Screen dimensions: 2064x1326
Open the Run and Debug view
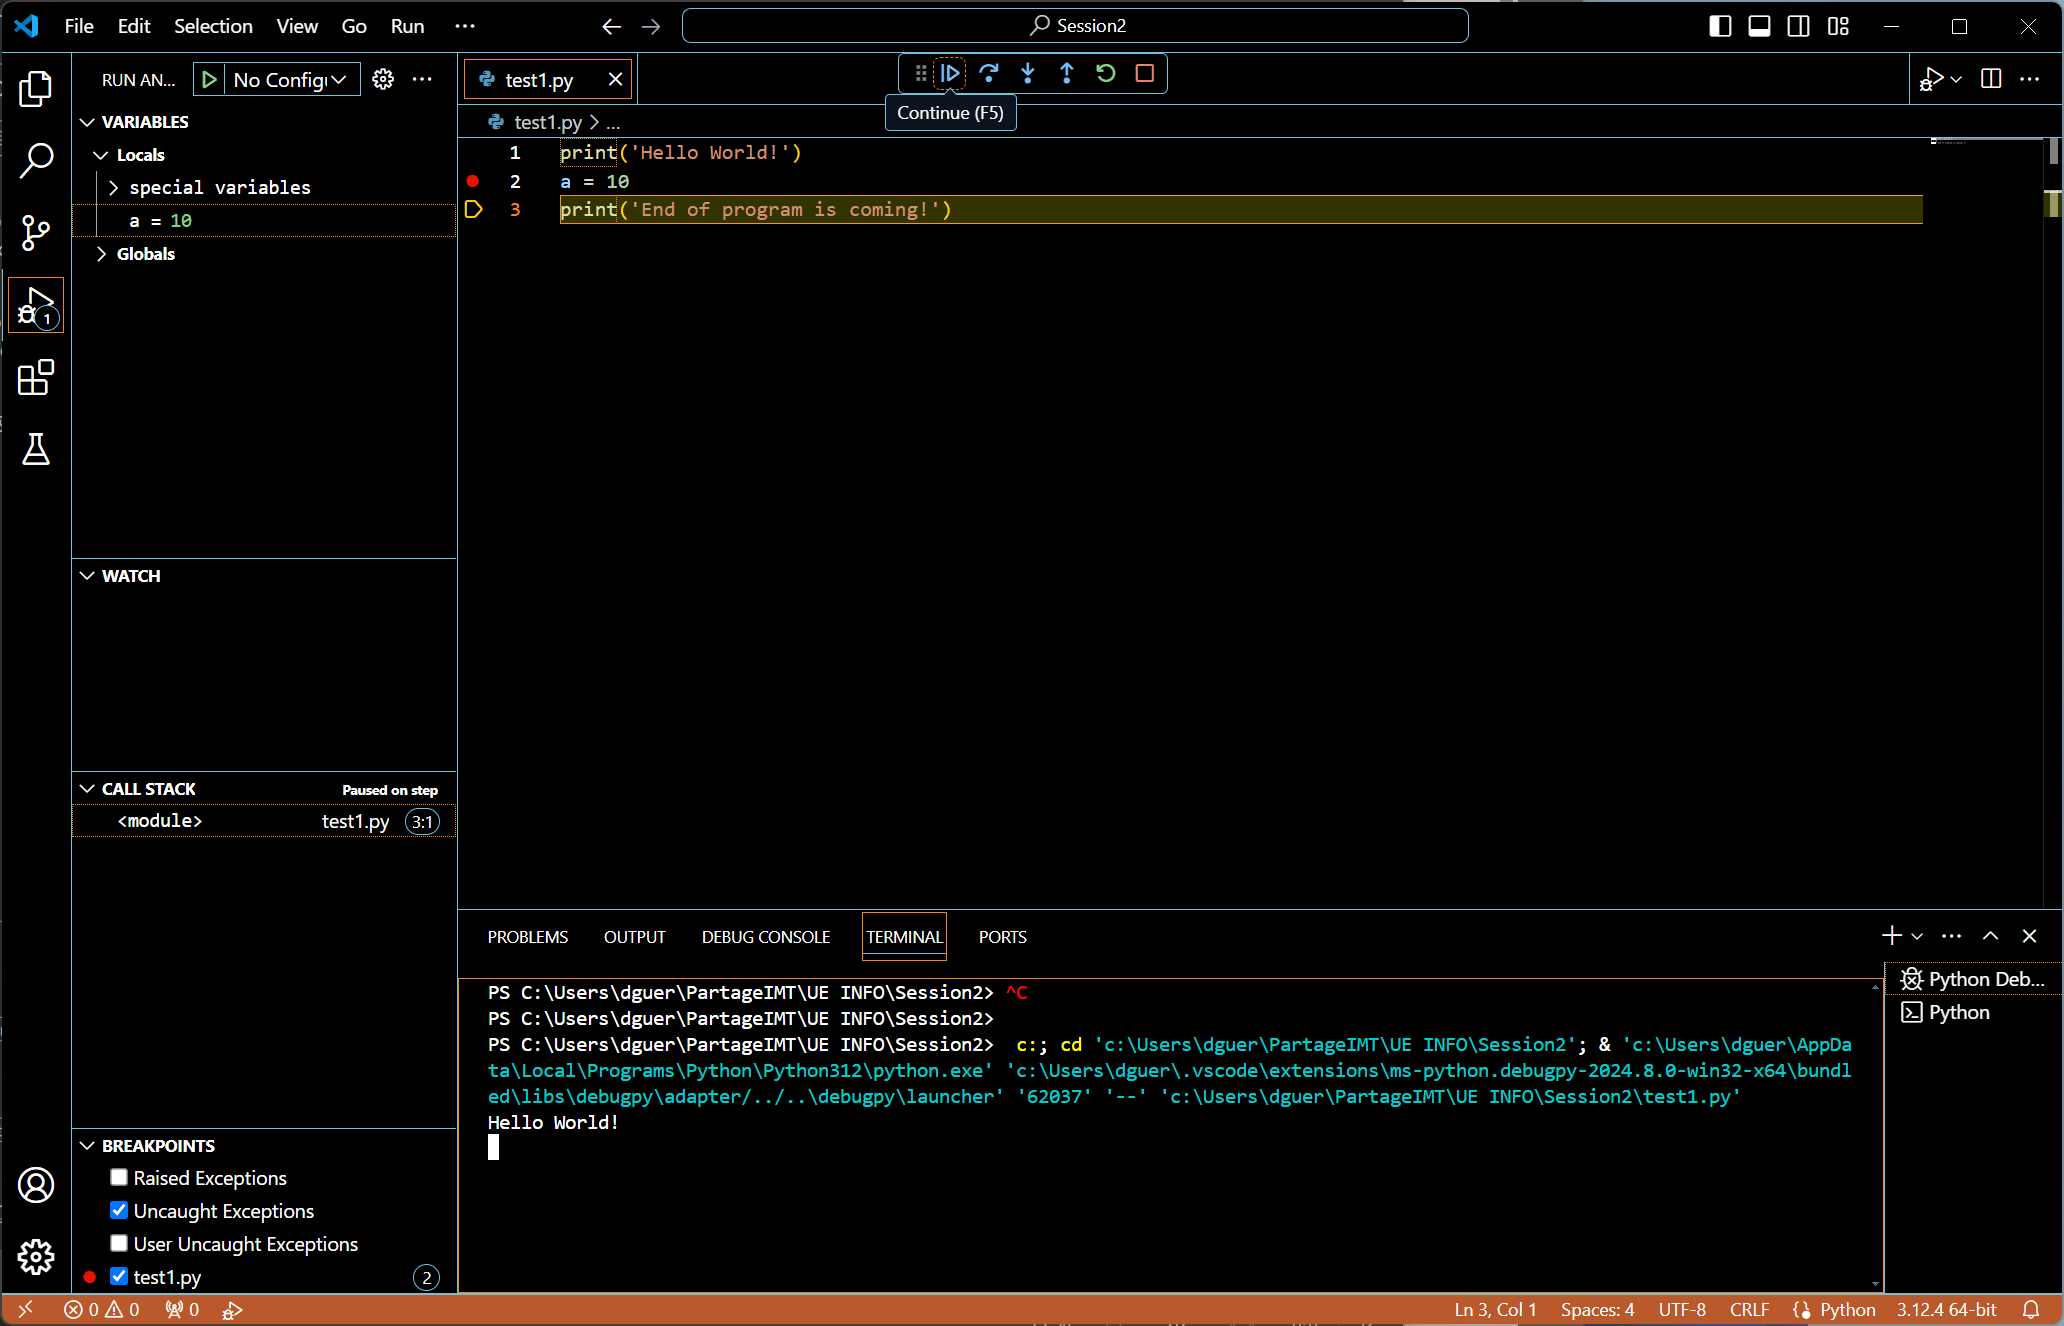[x=36, y=305]
